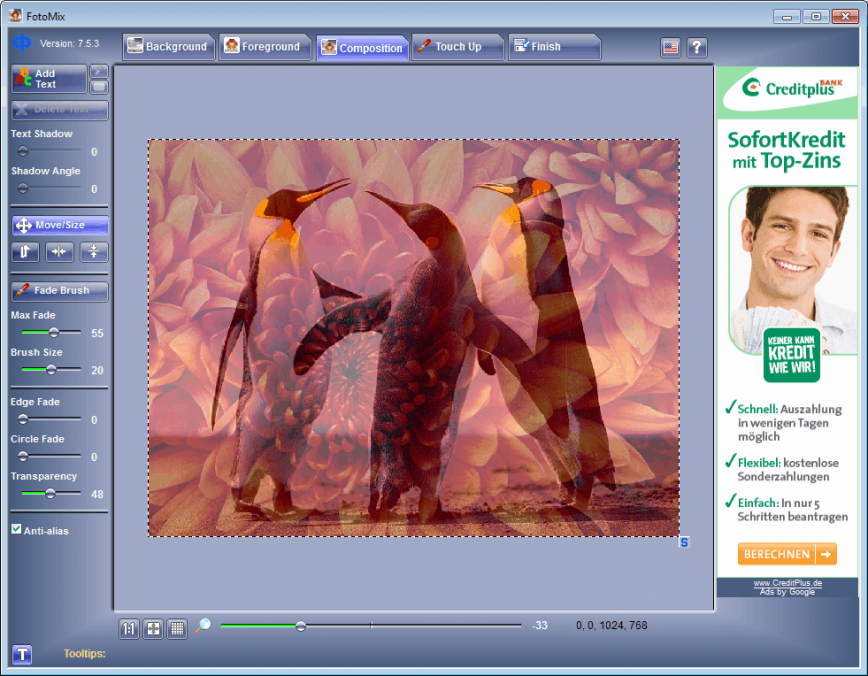Toggle the Anti-alias checkbox
The height and width of the screenshot is (676, 868).
point(15,530)
